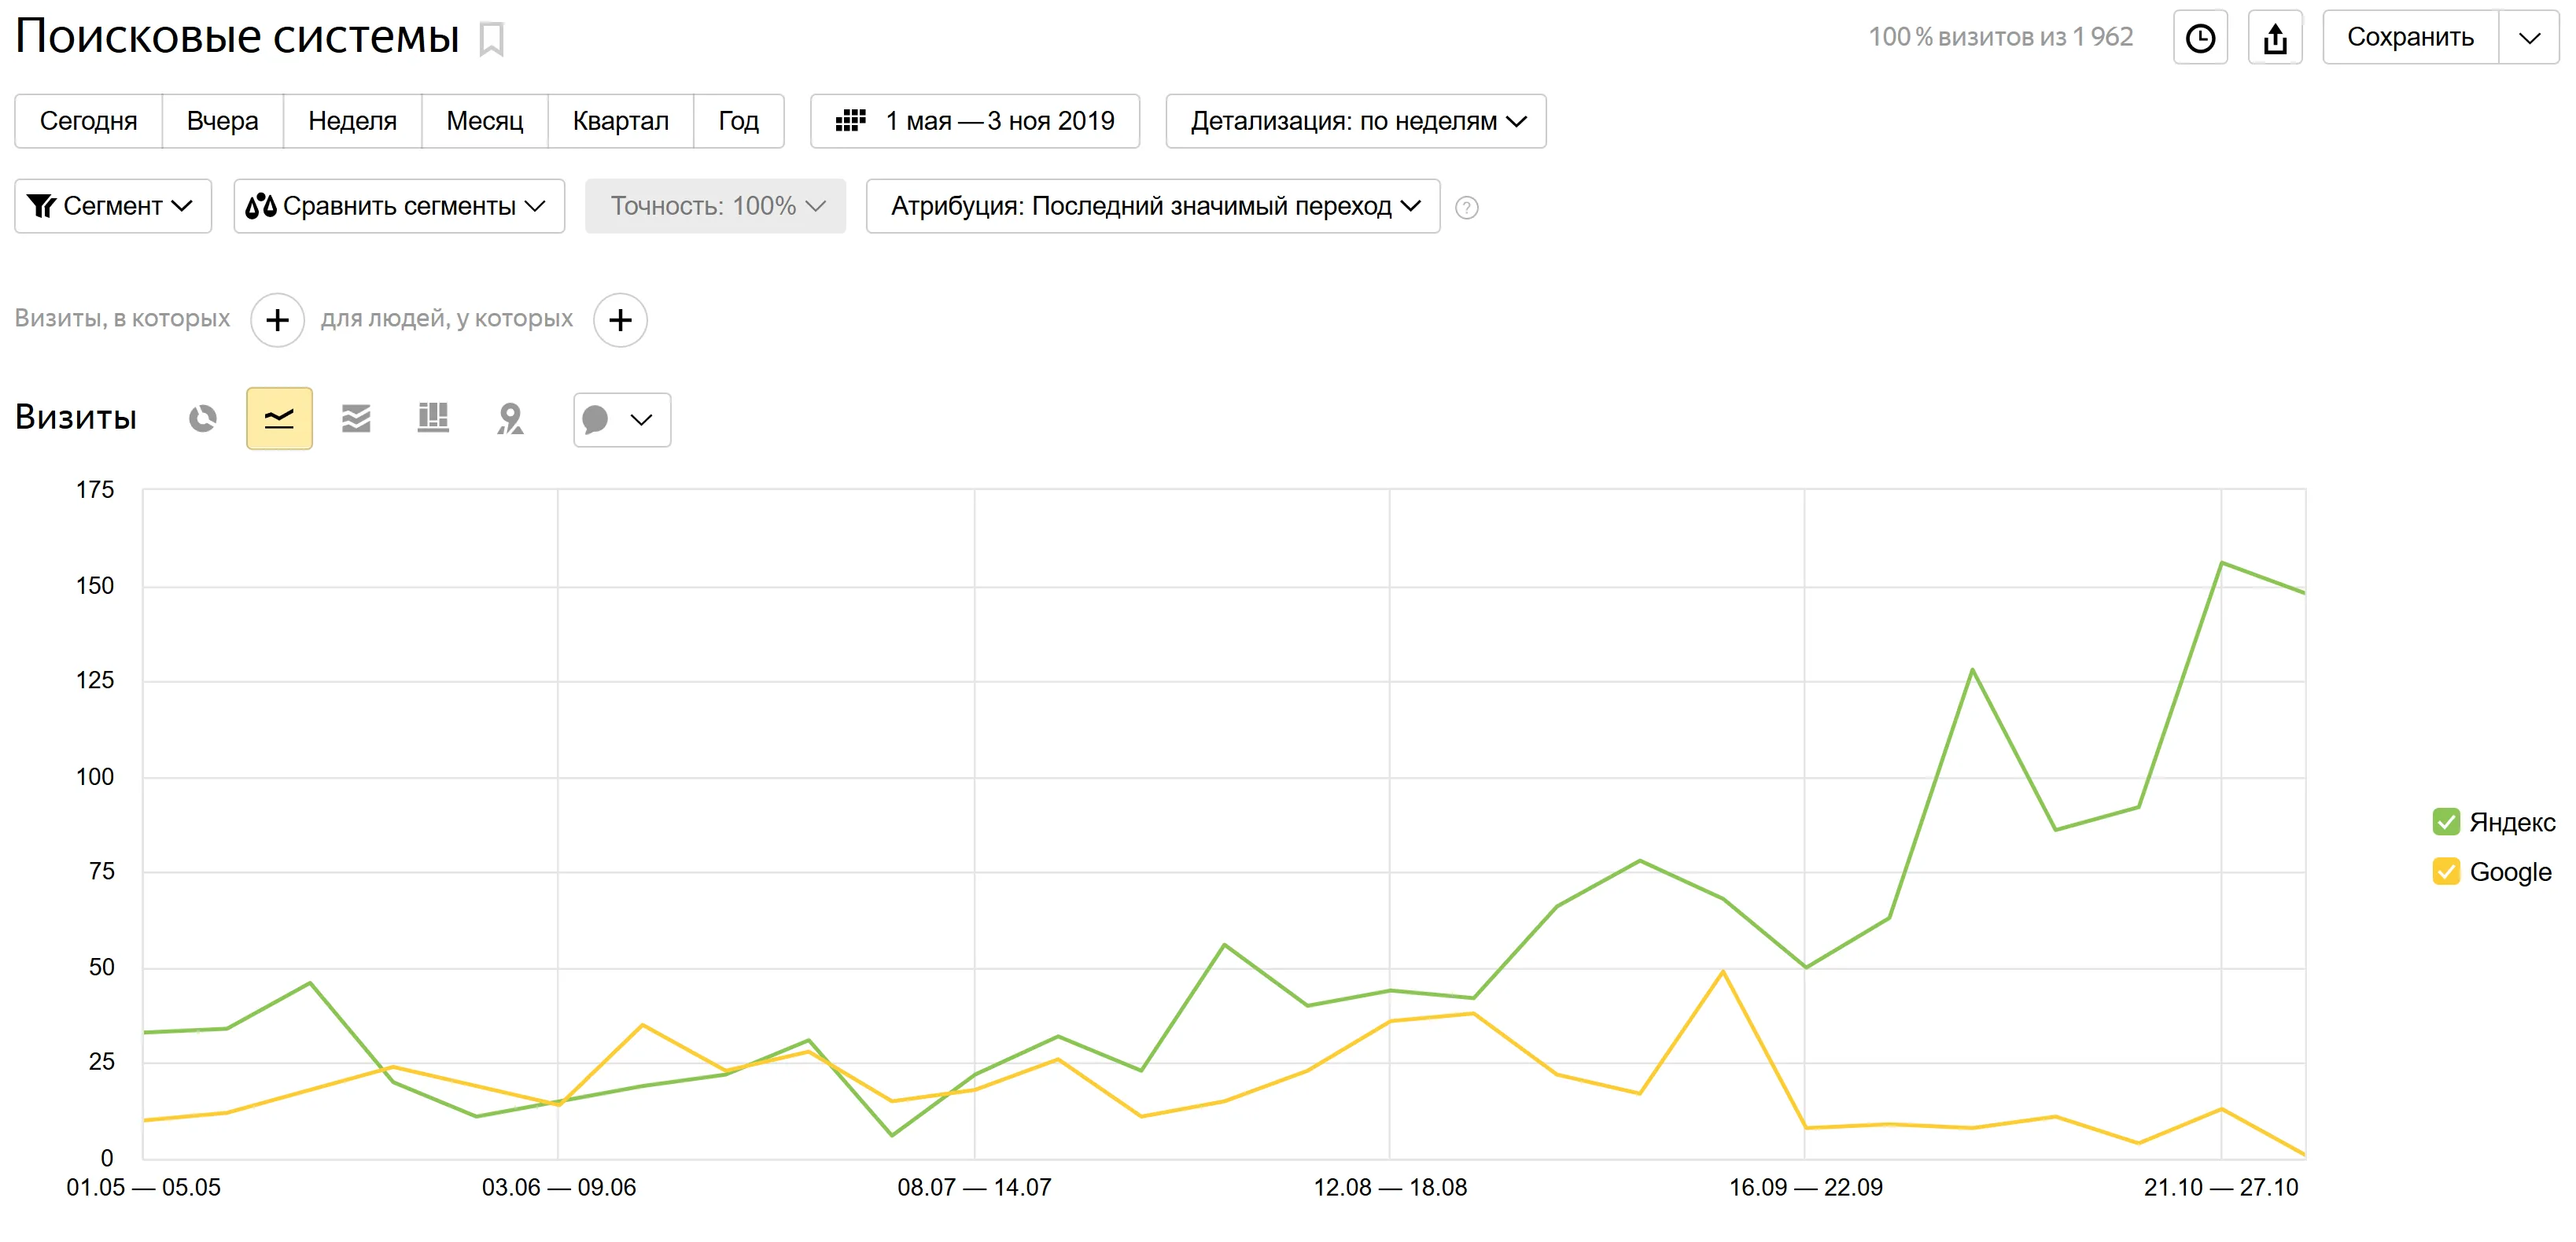2576x1242 pixels.
Task: Switch to the Месяц period tab
Action: click(484, 121)
